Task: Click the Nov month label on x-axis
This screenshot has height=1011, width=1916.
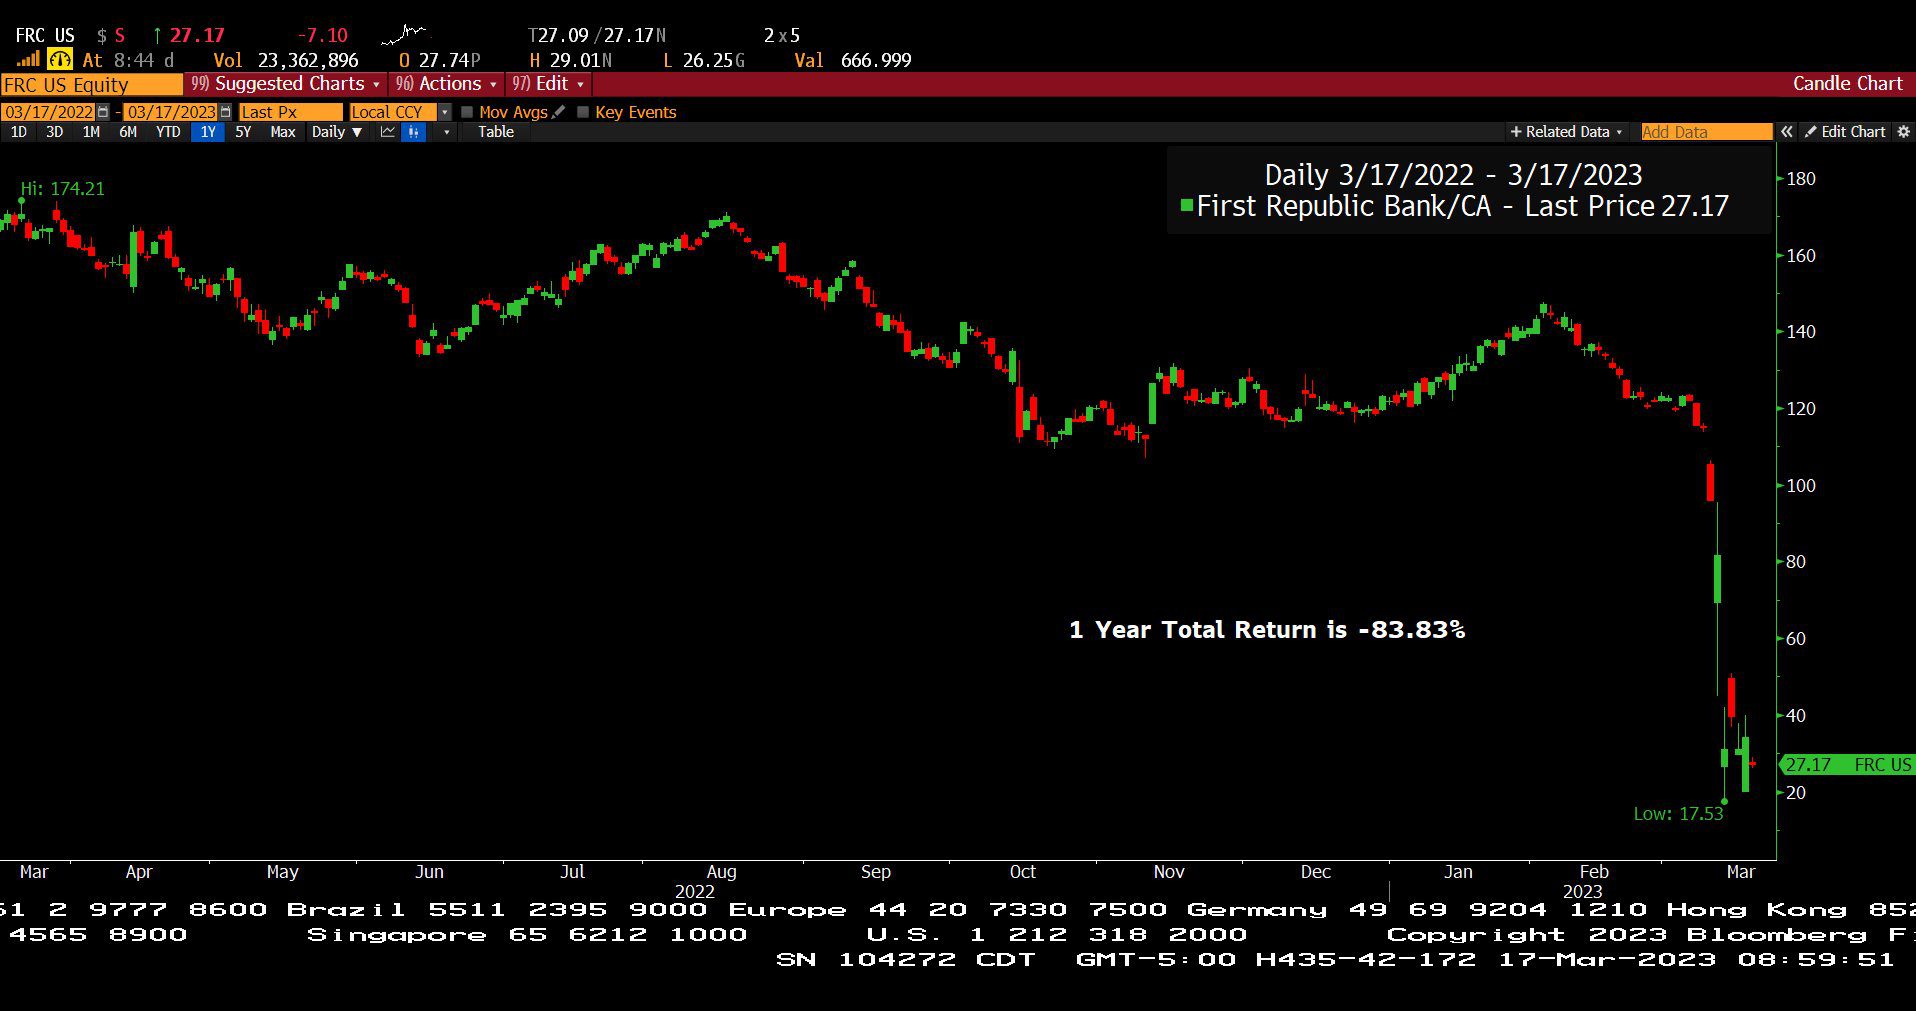Action: [x=1169, y=872]
